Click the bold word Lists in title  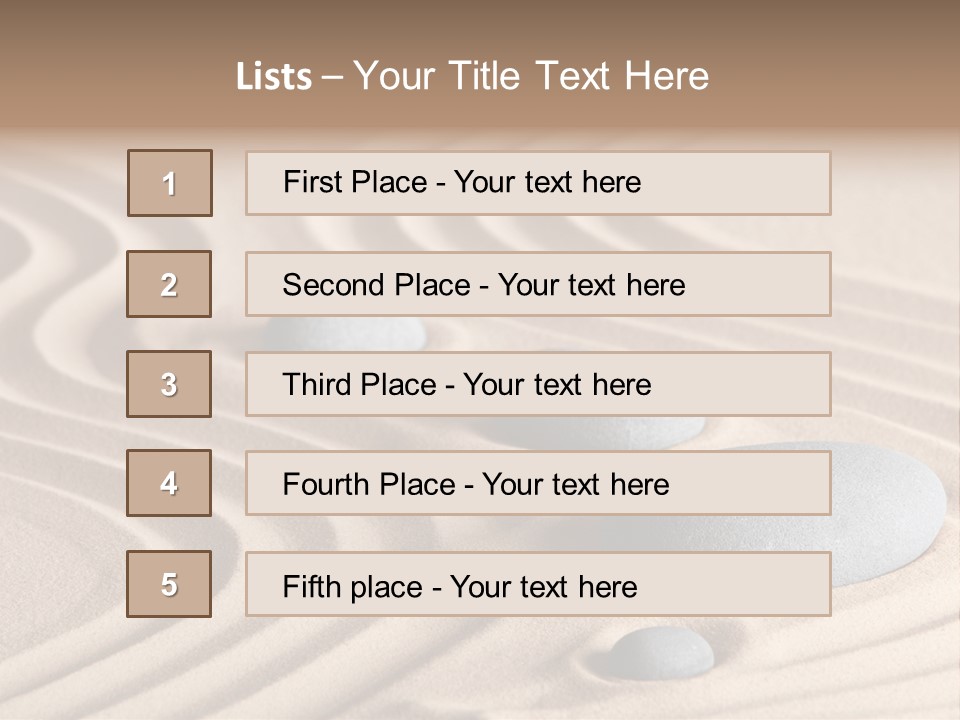(274, 77)
